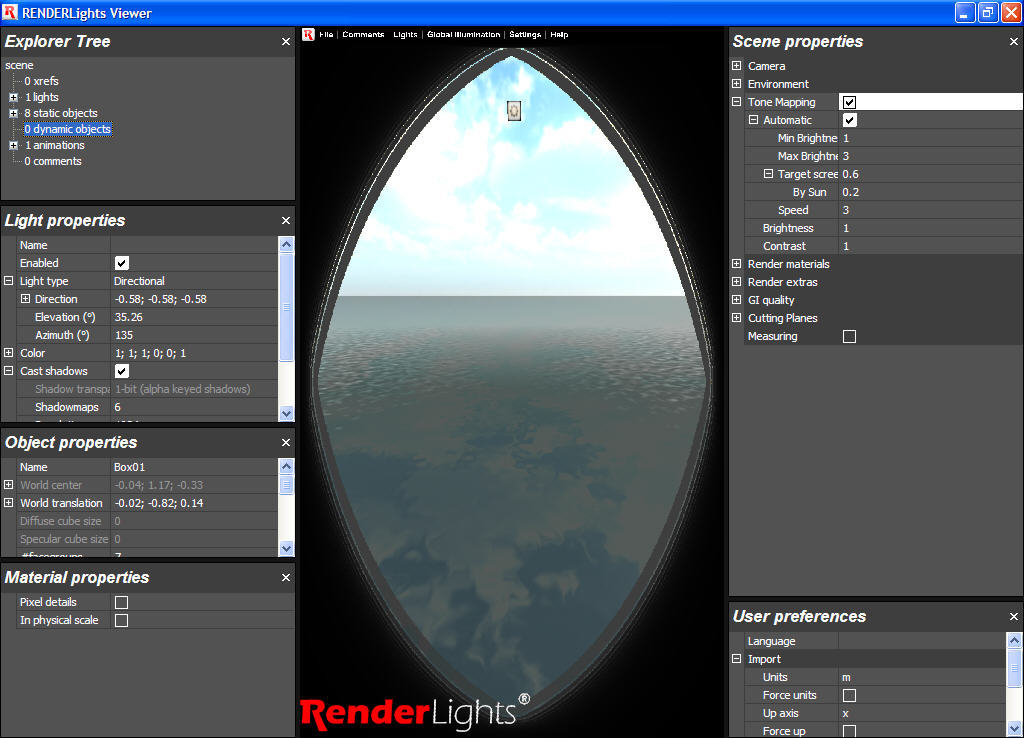This screenshot has height=738, width=1024.
Task: Open the Settings menu
Action: pos(525,35)
